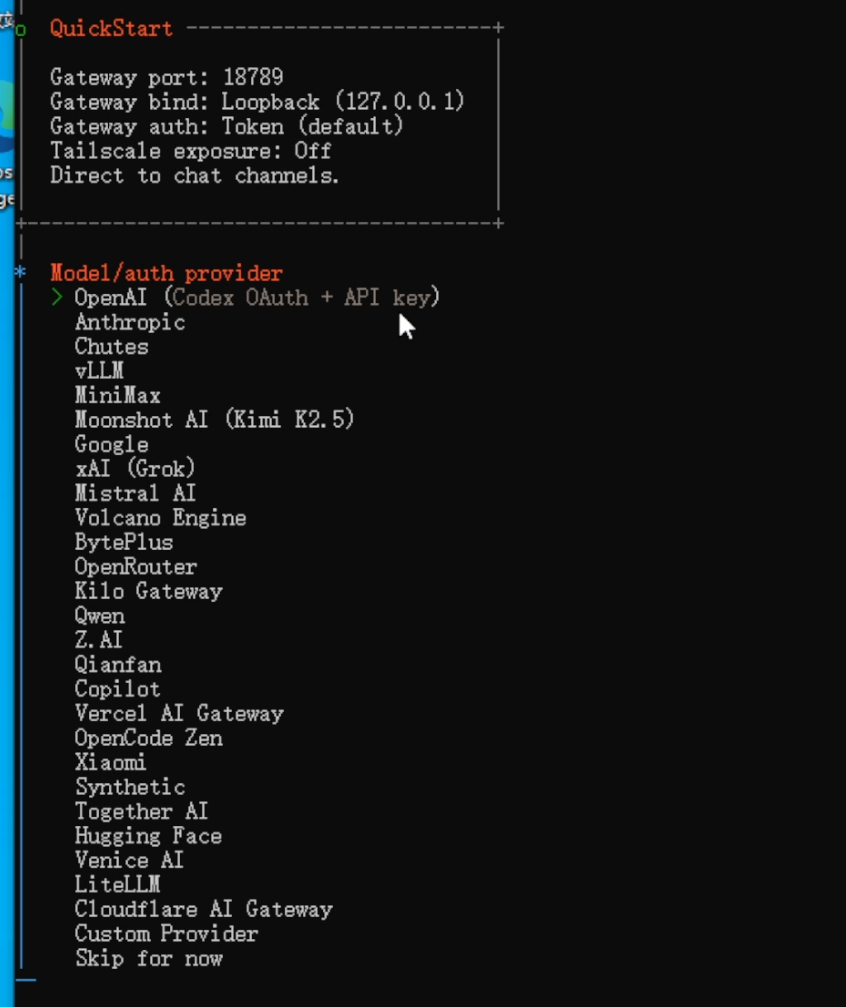Choose the xAI (Grok) provider
The width and height of the screenshot is (846, 1007).
(135, 469)
